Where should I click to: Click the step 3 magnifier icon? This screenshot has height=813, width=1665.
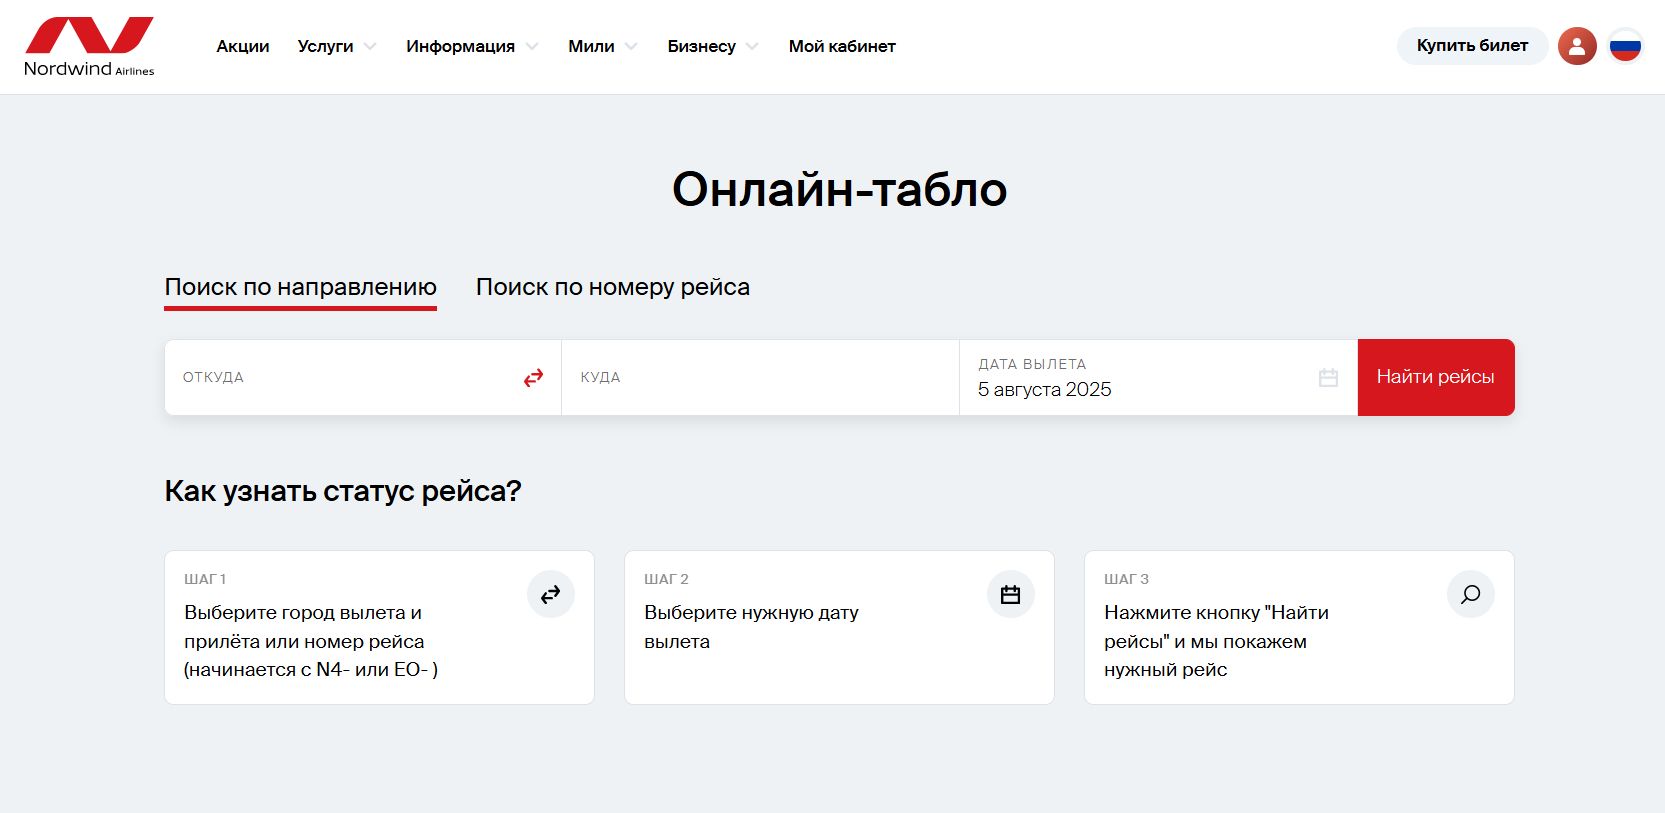[x=1471, y=595]
